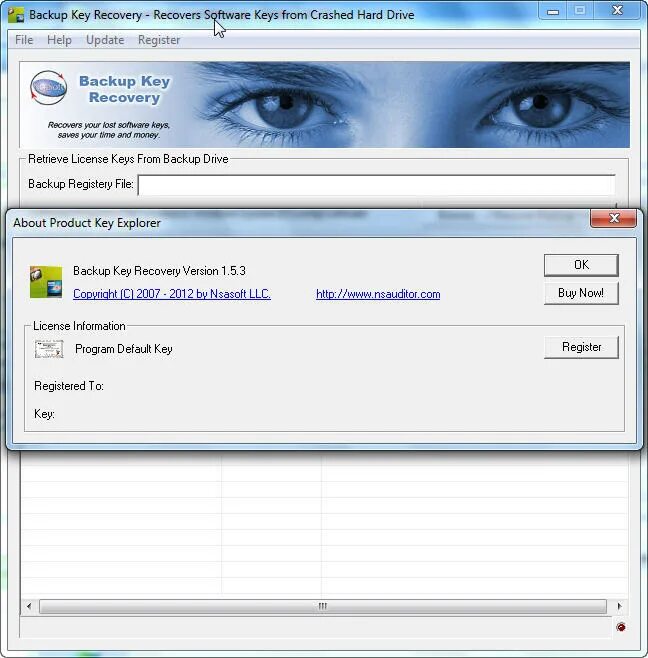
Task: Click the circular logo in the banner
Action: click(49, 87)
